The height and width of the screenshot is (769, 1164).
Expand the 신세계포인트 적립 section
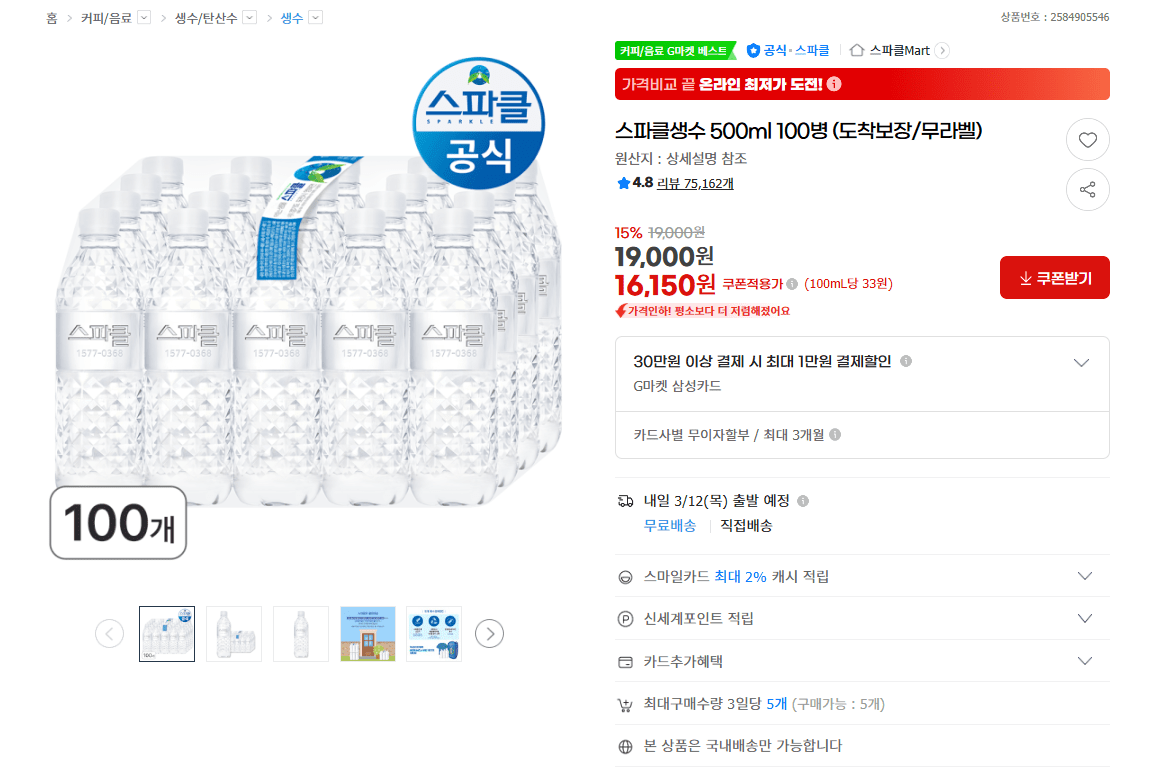1084,618
